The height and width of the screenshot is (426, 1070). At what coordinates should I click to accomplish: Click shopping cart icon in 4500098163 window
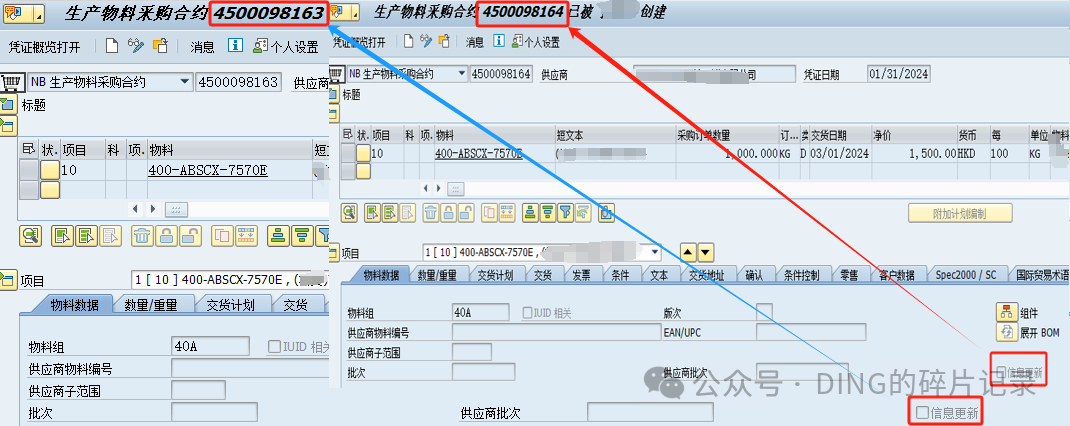pos(10,82)
